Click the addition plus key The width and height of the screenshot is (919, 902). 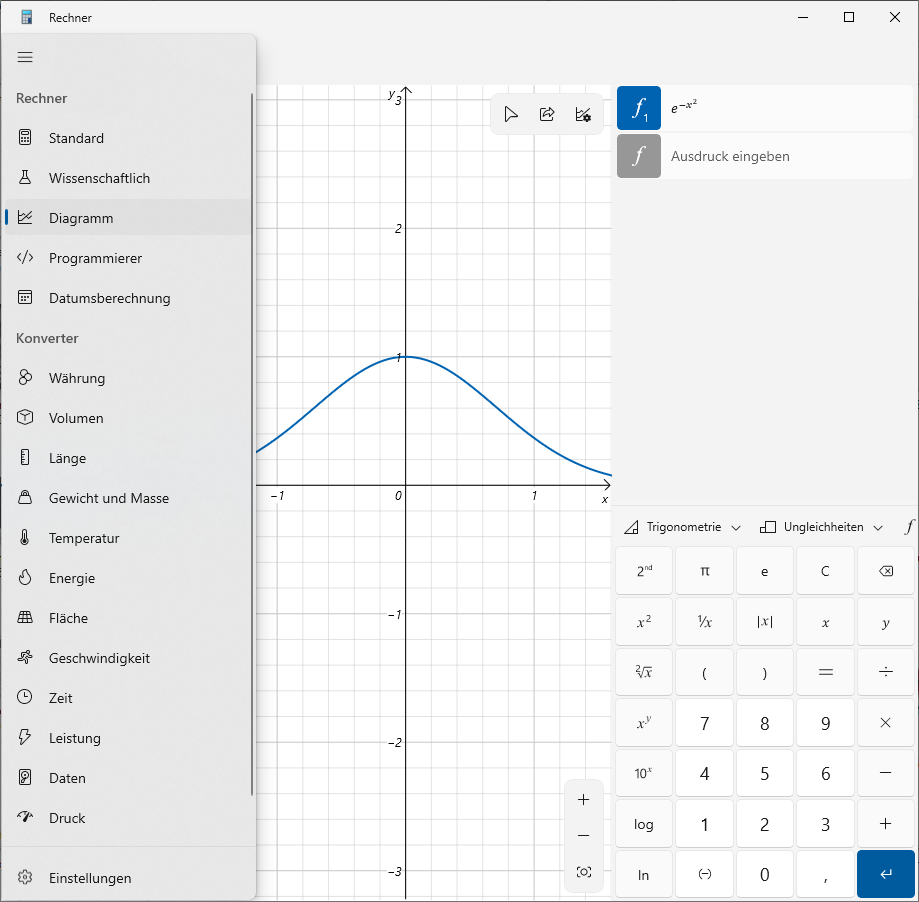[x=886, y=825]
